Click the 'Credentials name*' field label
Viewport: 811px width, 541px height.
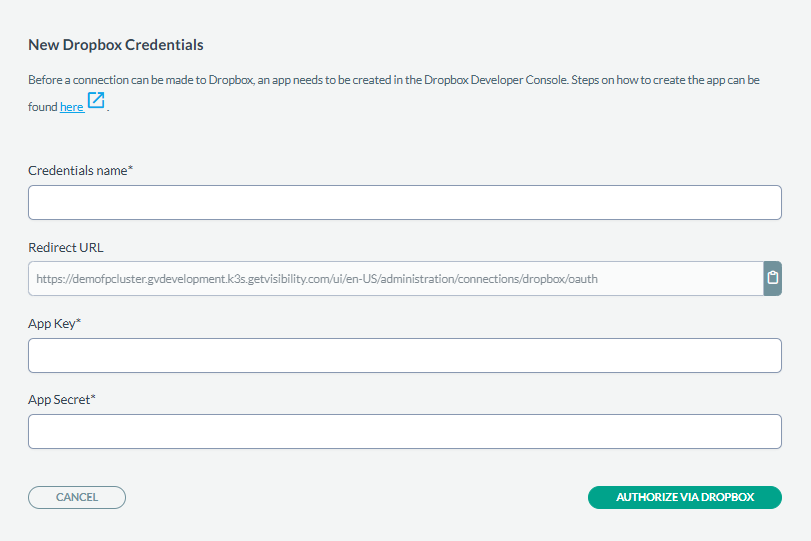(81, 171)
